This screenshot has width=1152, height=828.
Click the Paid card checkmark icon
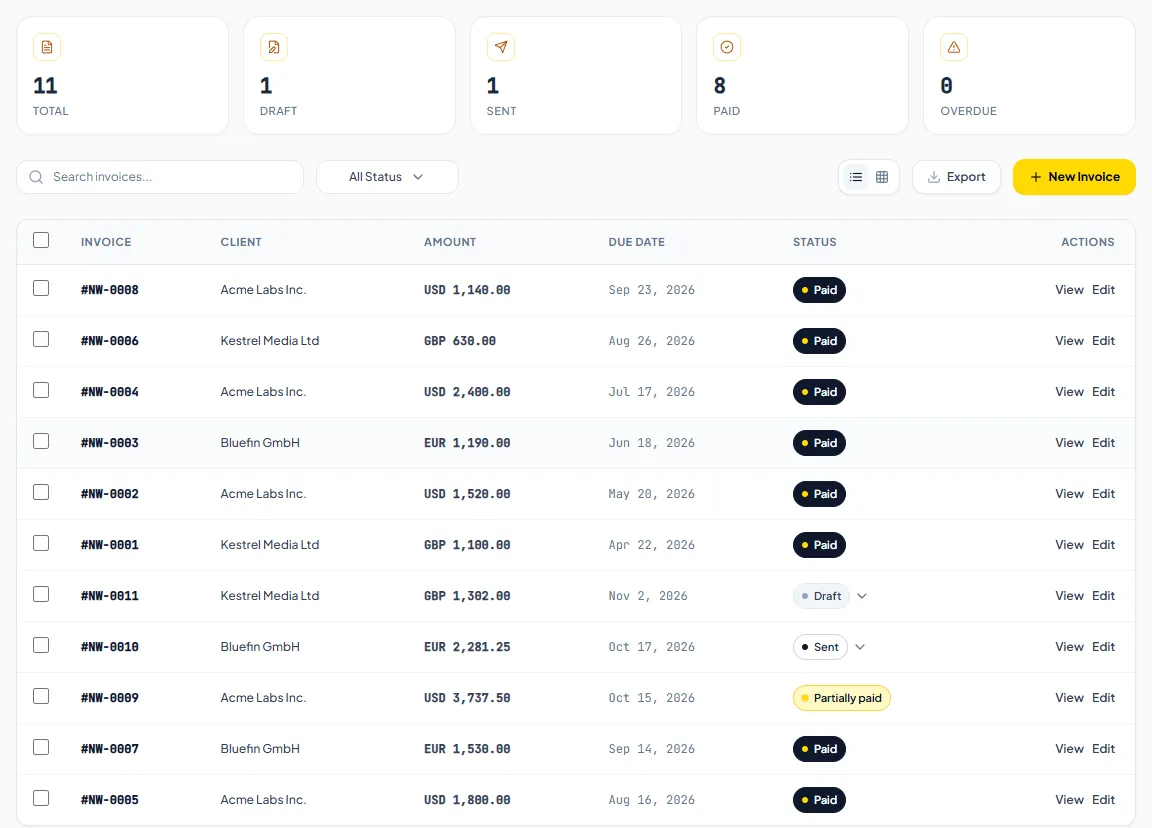click(x=727, y=47)
